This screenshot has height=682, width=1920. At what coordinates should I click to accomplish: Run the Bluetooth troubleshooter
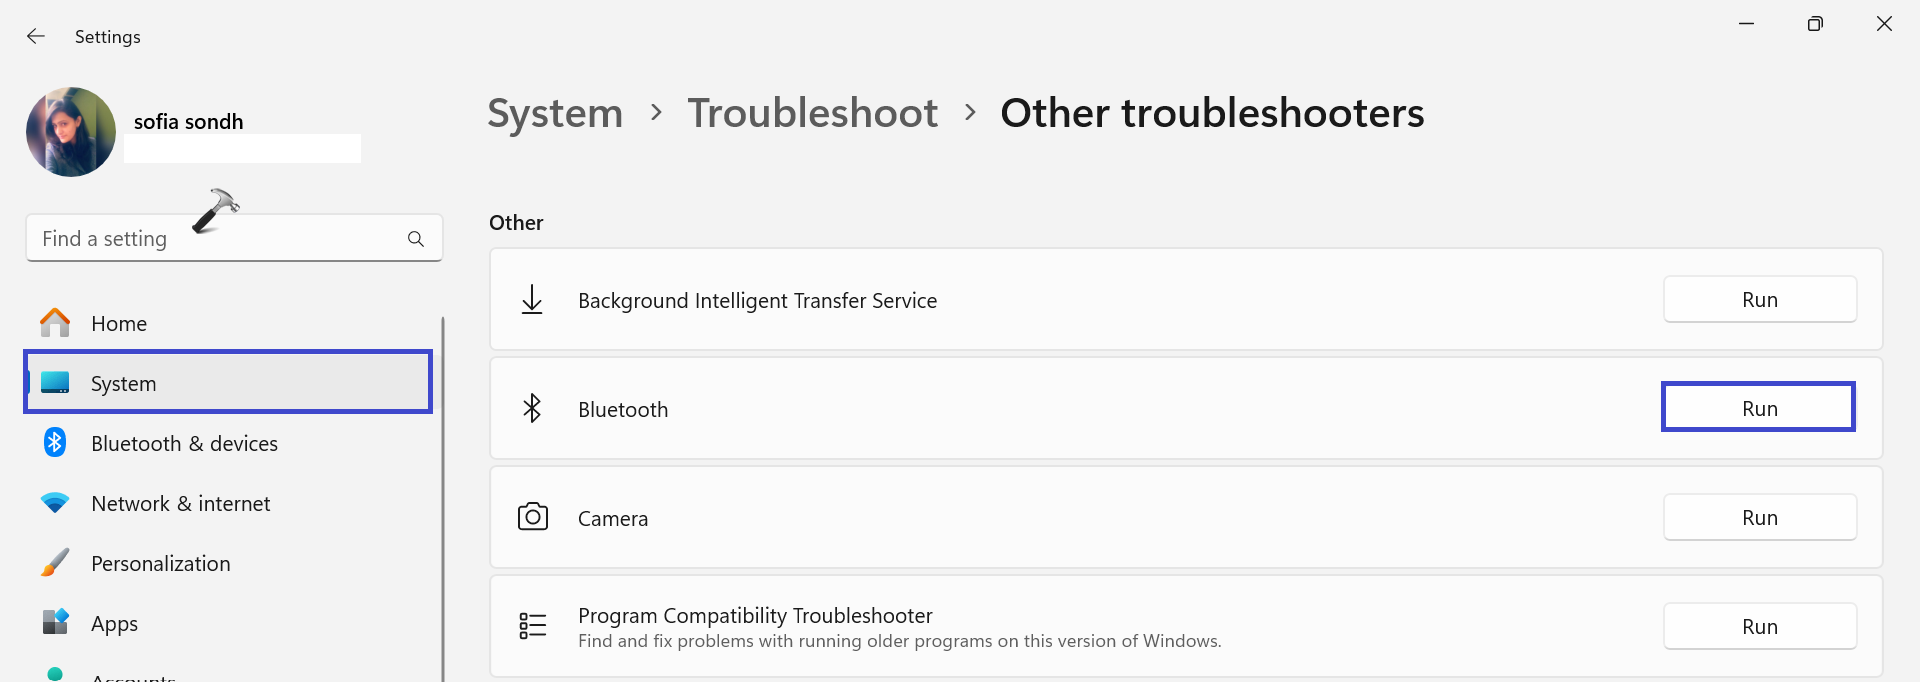tap(1758, 408)
